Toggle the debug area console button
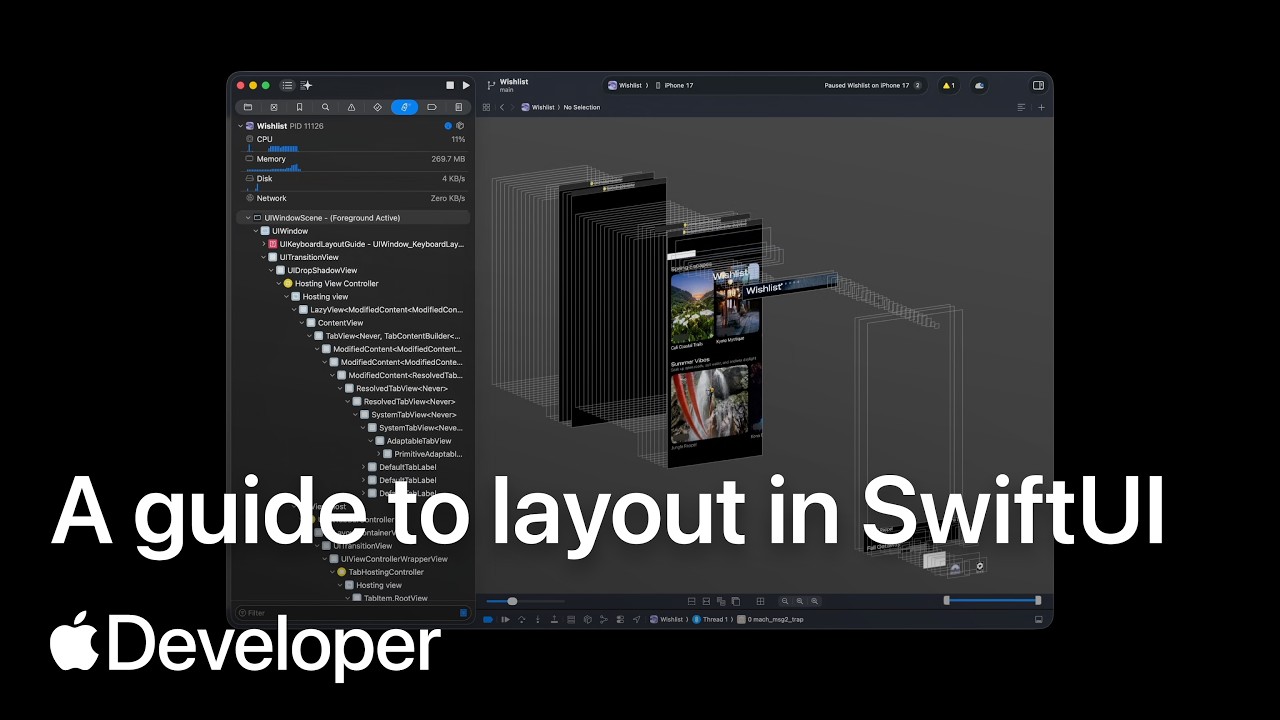1280x720 pixels. (1038, 620)
